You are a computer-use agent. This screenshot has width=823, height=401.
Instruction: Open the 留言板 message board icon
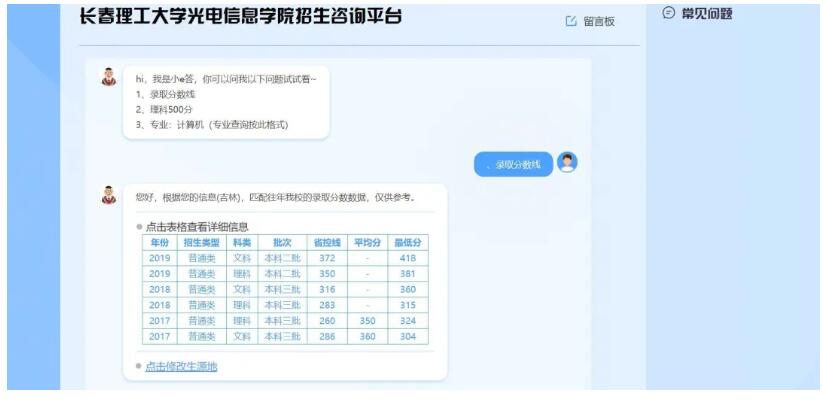(571, 22)
